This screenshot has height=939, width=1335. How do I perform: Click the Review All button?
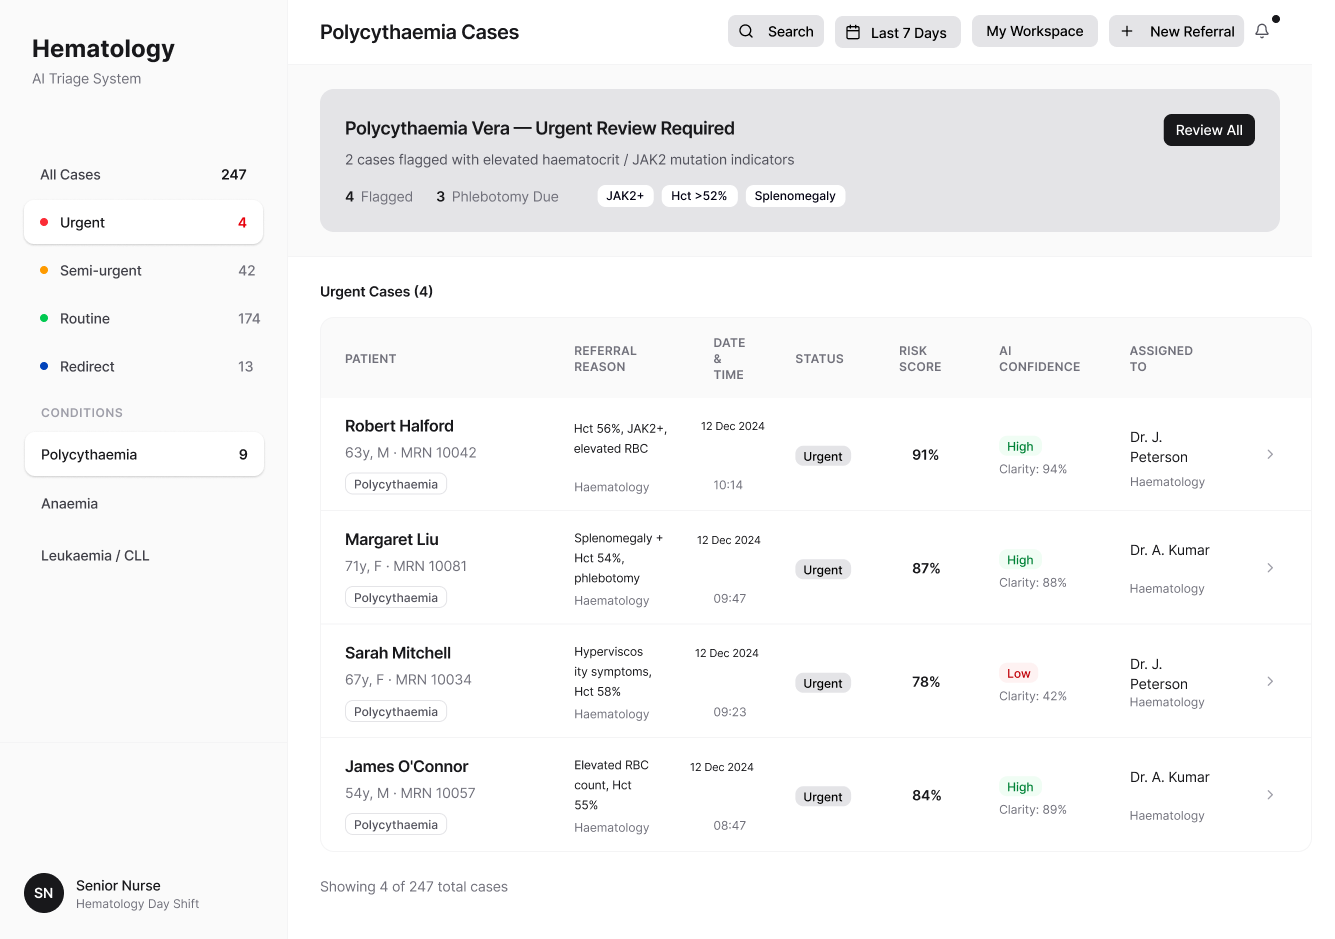(1209, 130)
